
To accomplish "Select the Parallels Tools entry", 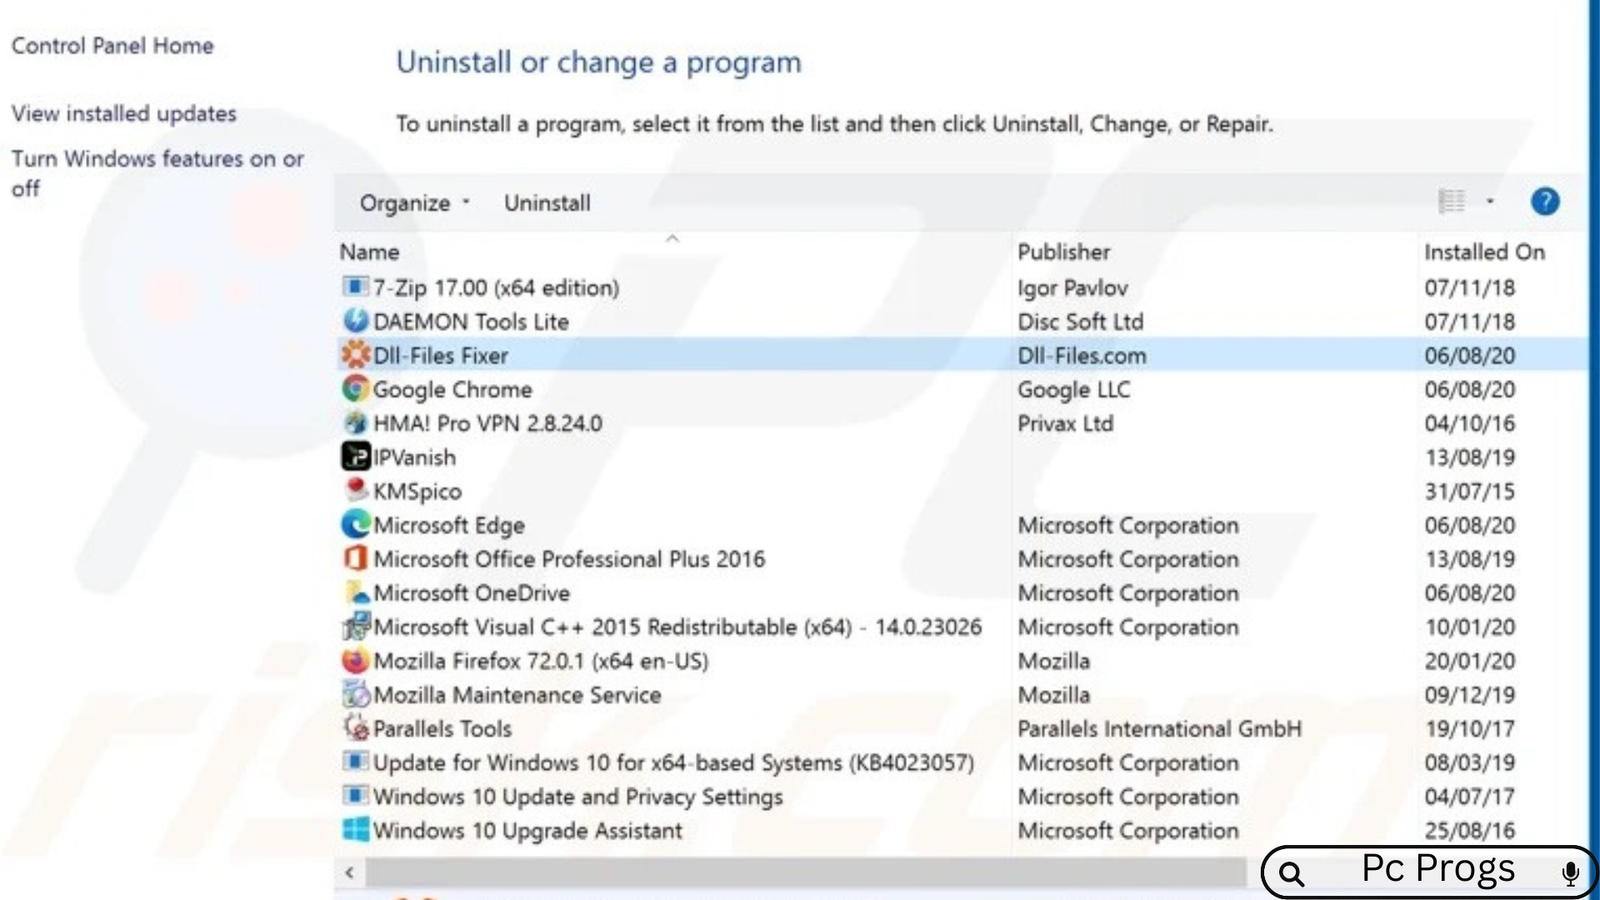I will pyautogui.click(x=960, y=728).
